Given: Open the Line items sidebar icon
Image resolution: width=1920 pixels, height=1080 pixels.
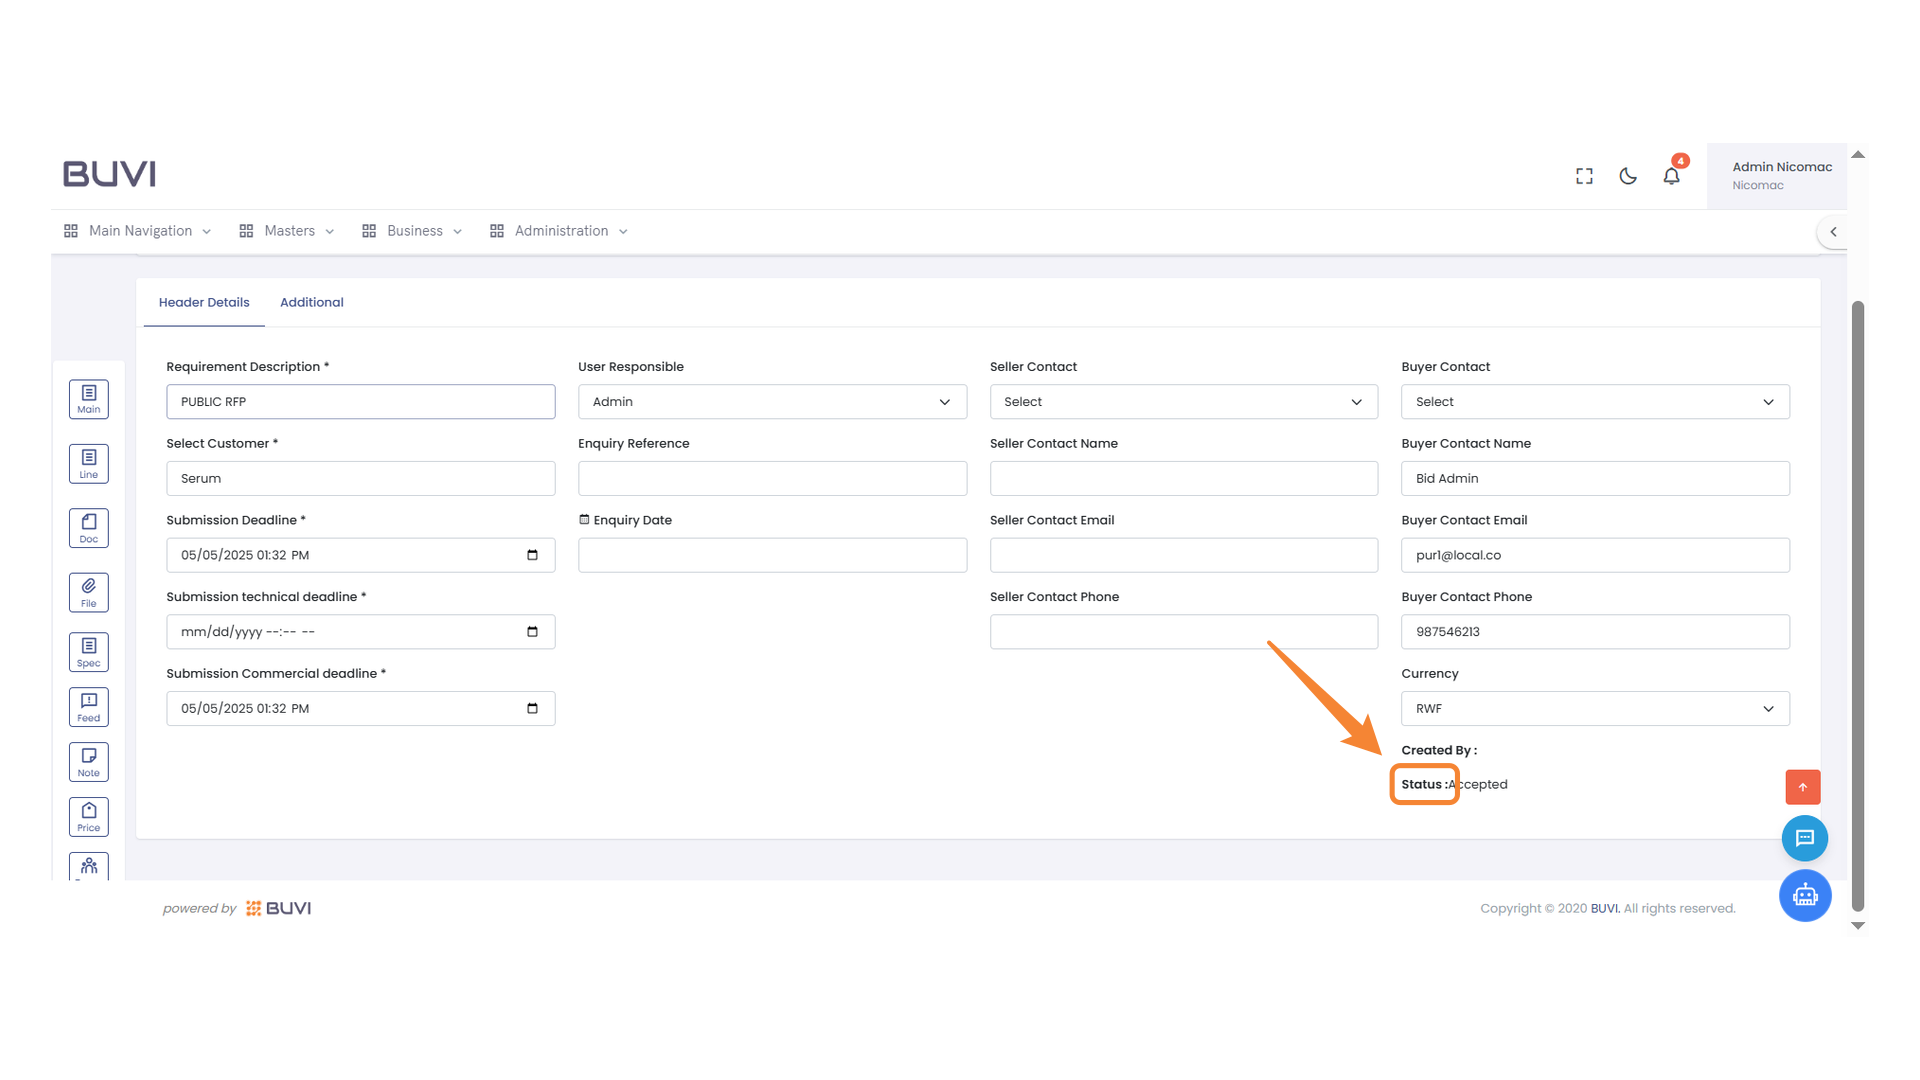Looking at the screenshot, I should (89, 464).
